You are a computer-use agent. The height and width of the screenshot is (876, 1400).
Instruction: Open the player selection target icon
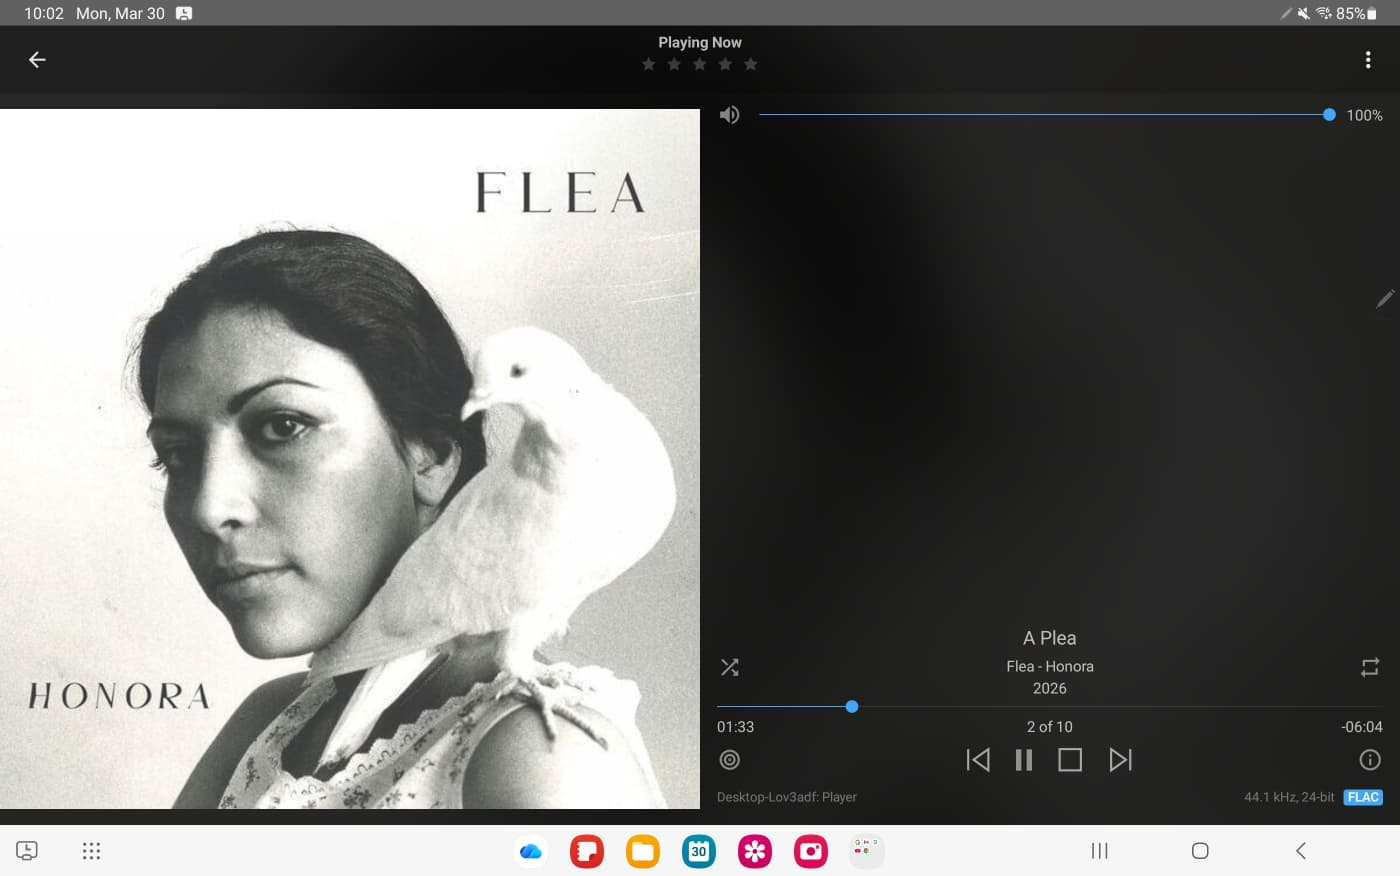[x=730, y=760]
